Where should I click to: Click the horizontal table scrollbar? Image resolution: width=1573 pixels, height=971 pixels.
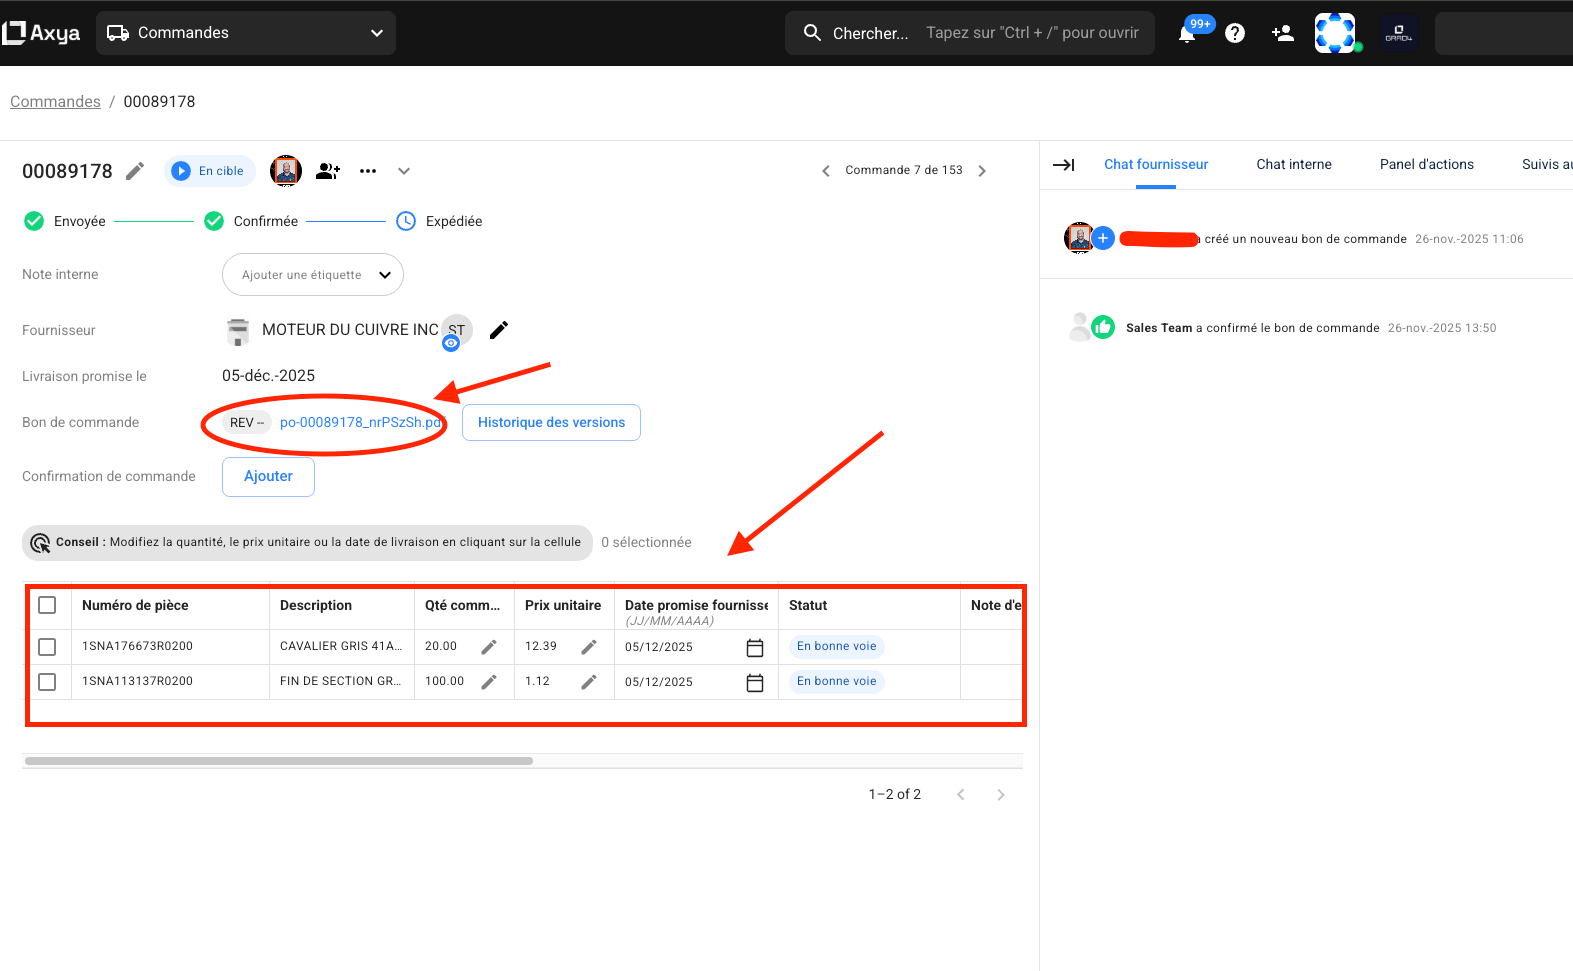coord(279,761)
